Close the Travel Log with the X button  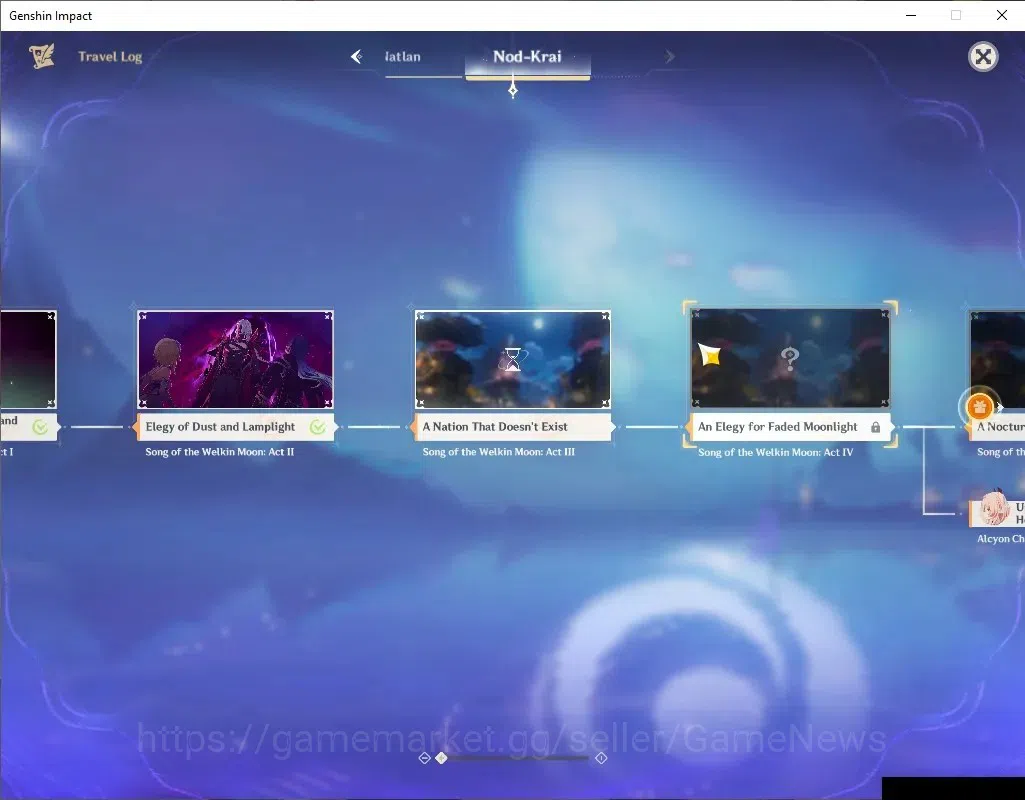pos(983,57)
